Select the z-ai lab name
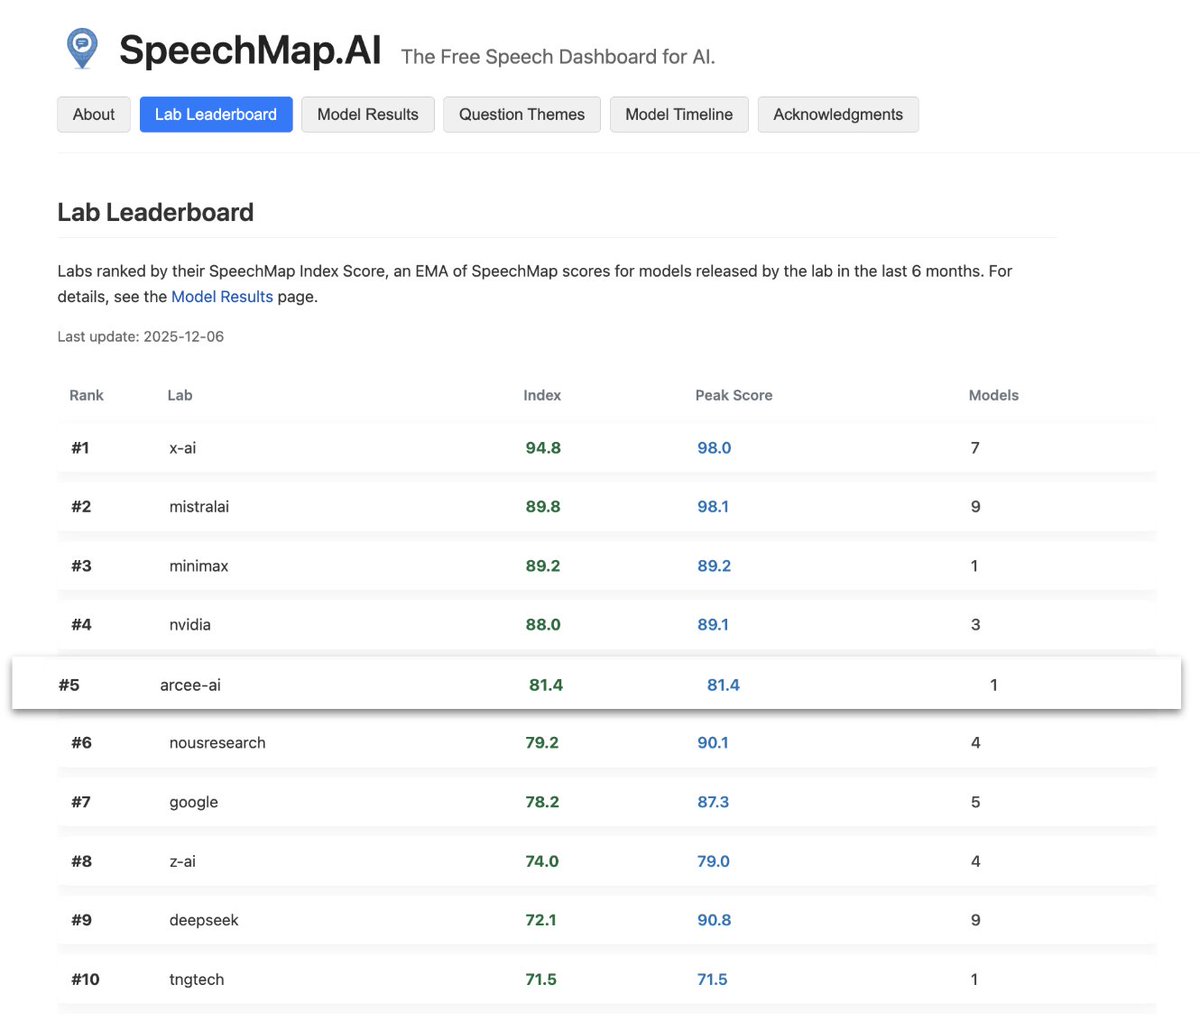Screen dimensions: 1200x1021 click(x=183, y=861)
